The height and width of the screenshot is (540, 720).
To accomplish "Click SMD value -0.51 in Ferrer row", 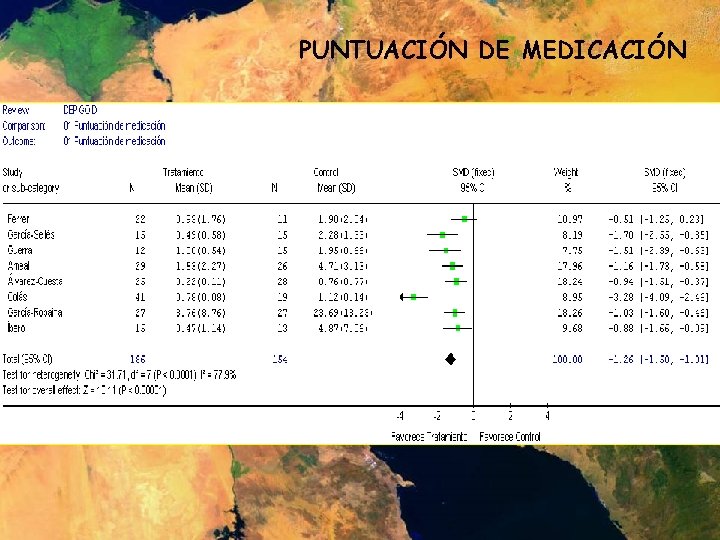I will [621, 219].
